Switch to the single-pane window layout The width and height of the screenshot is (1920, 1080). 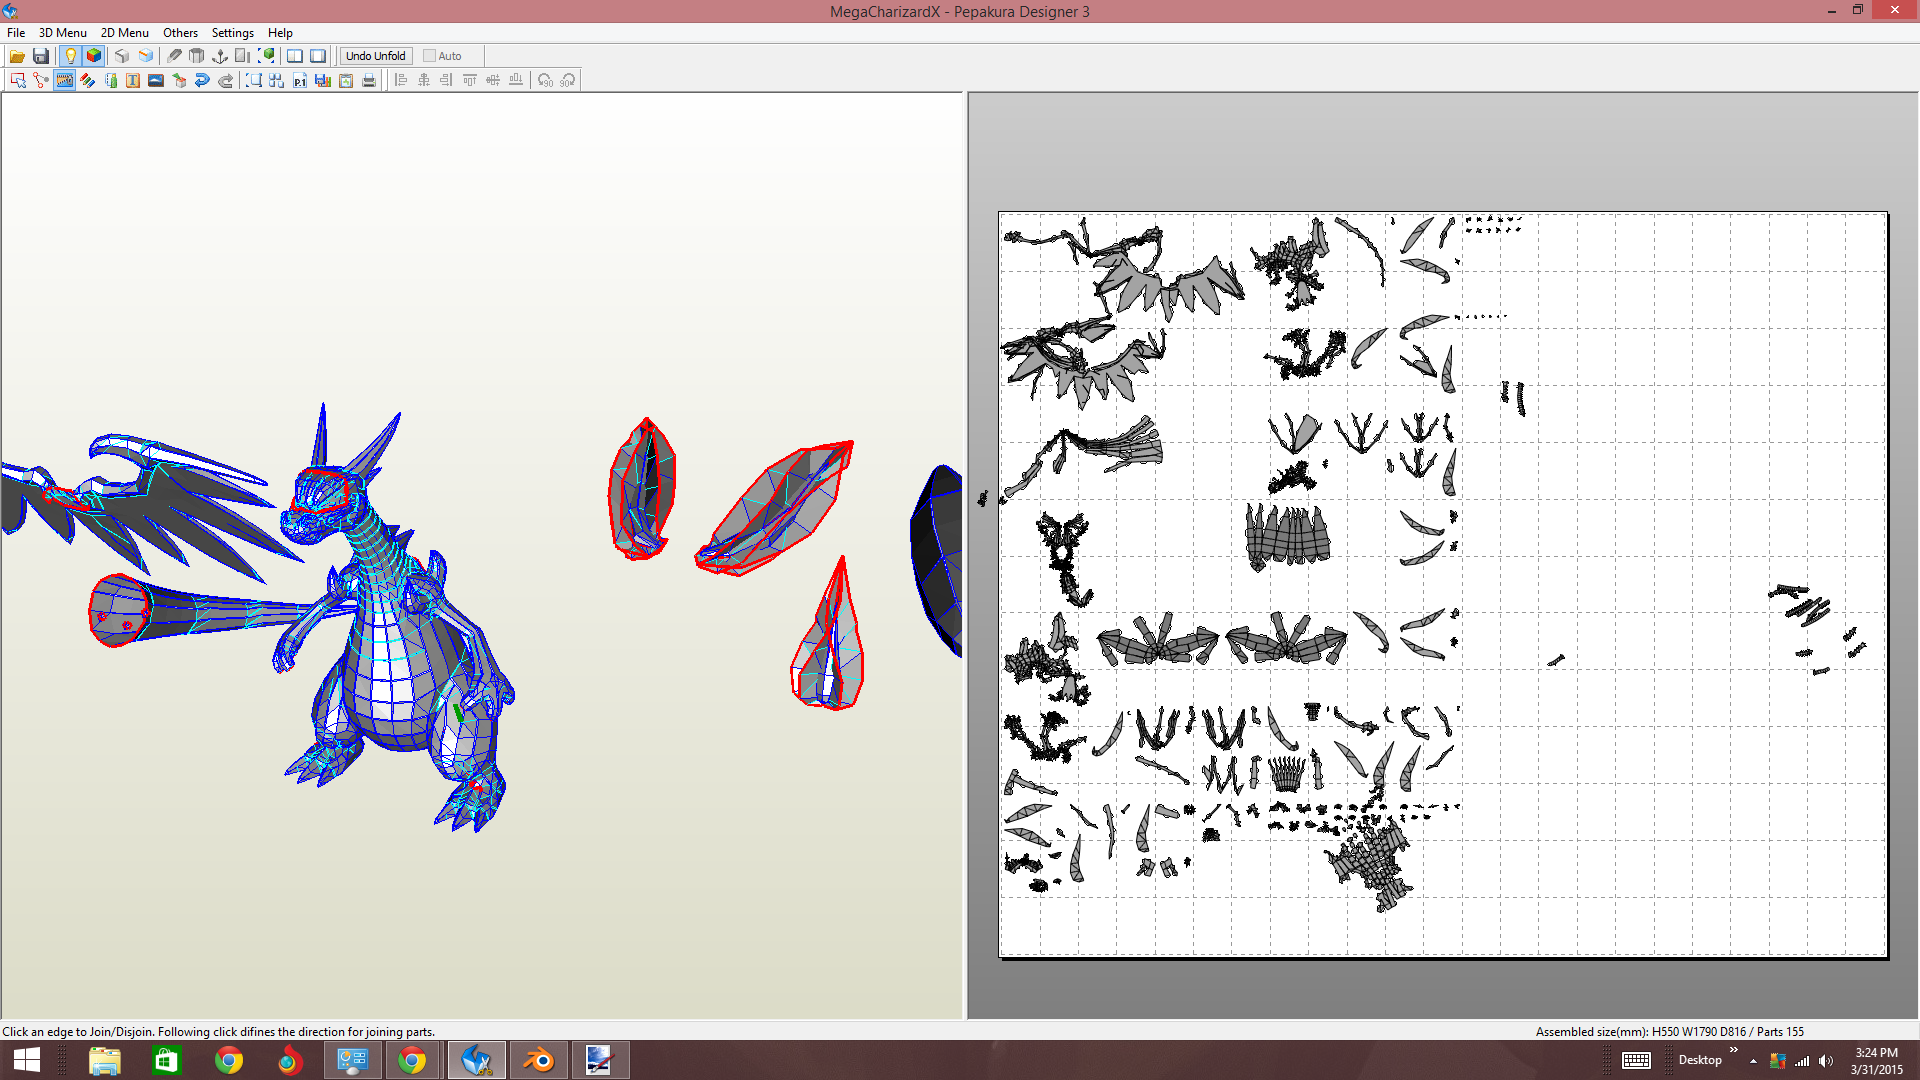(318, 56)
